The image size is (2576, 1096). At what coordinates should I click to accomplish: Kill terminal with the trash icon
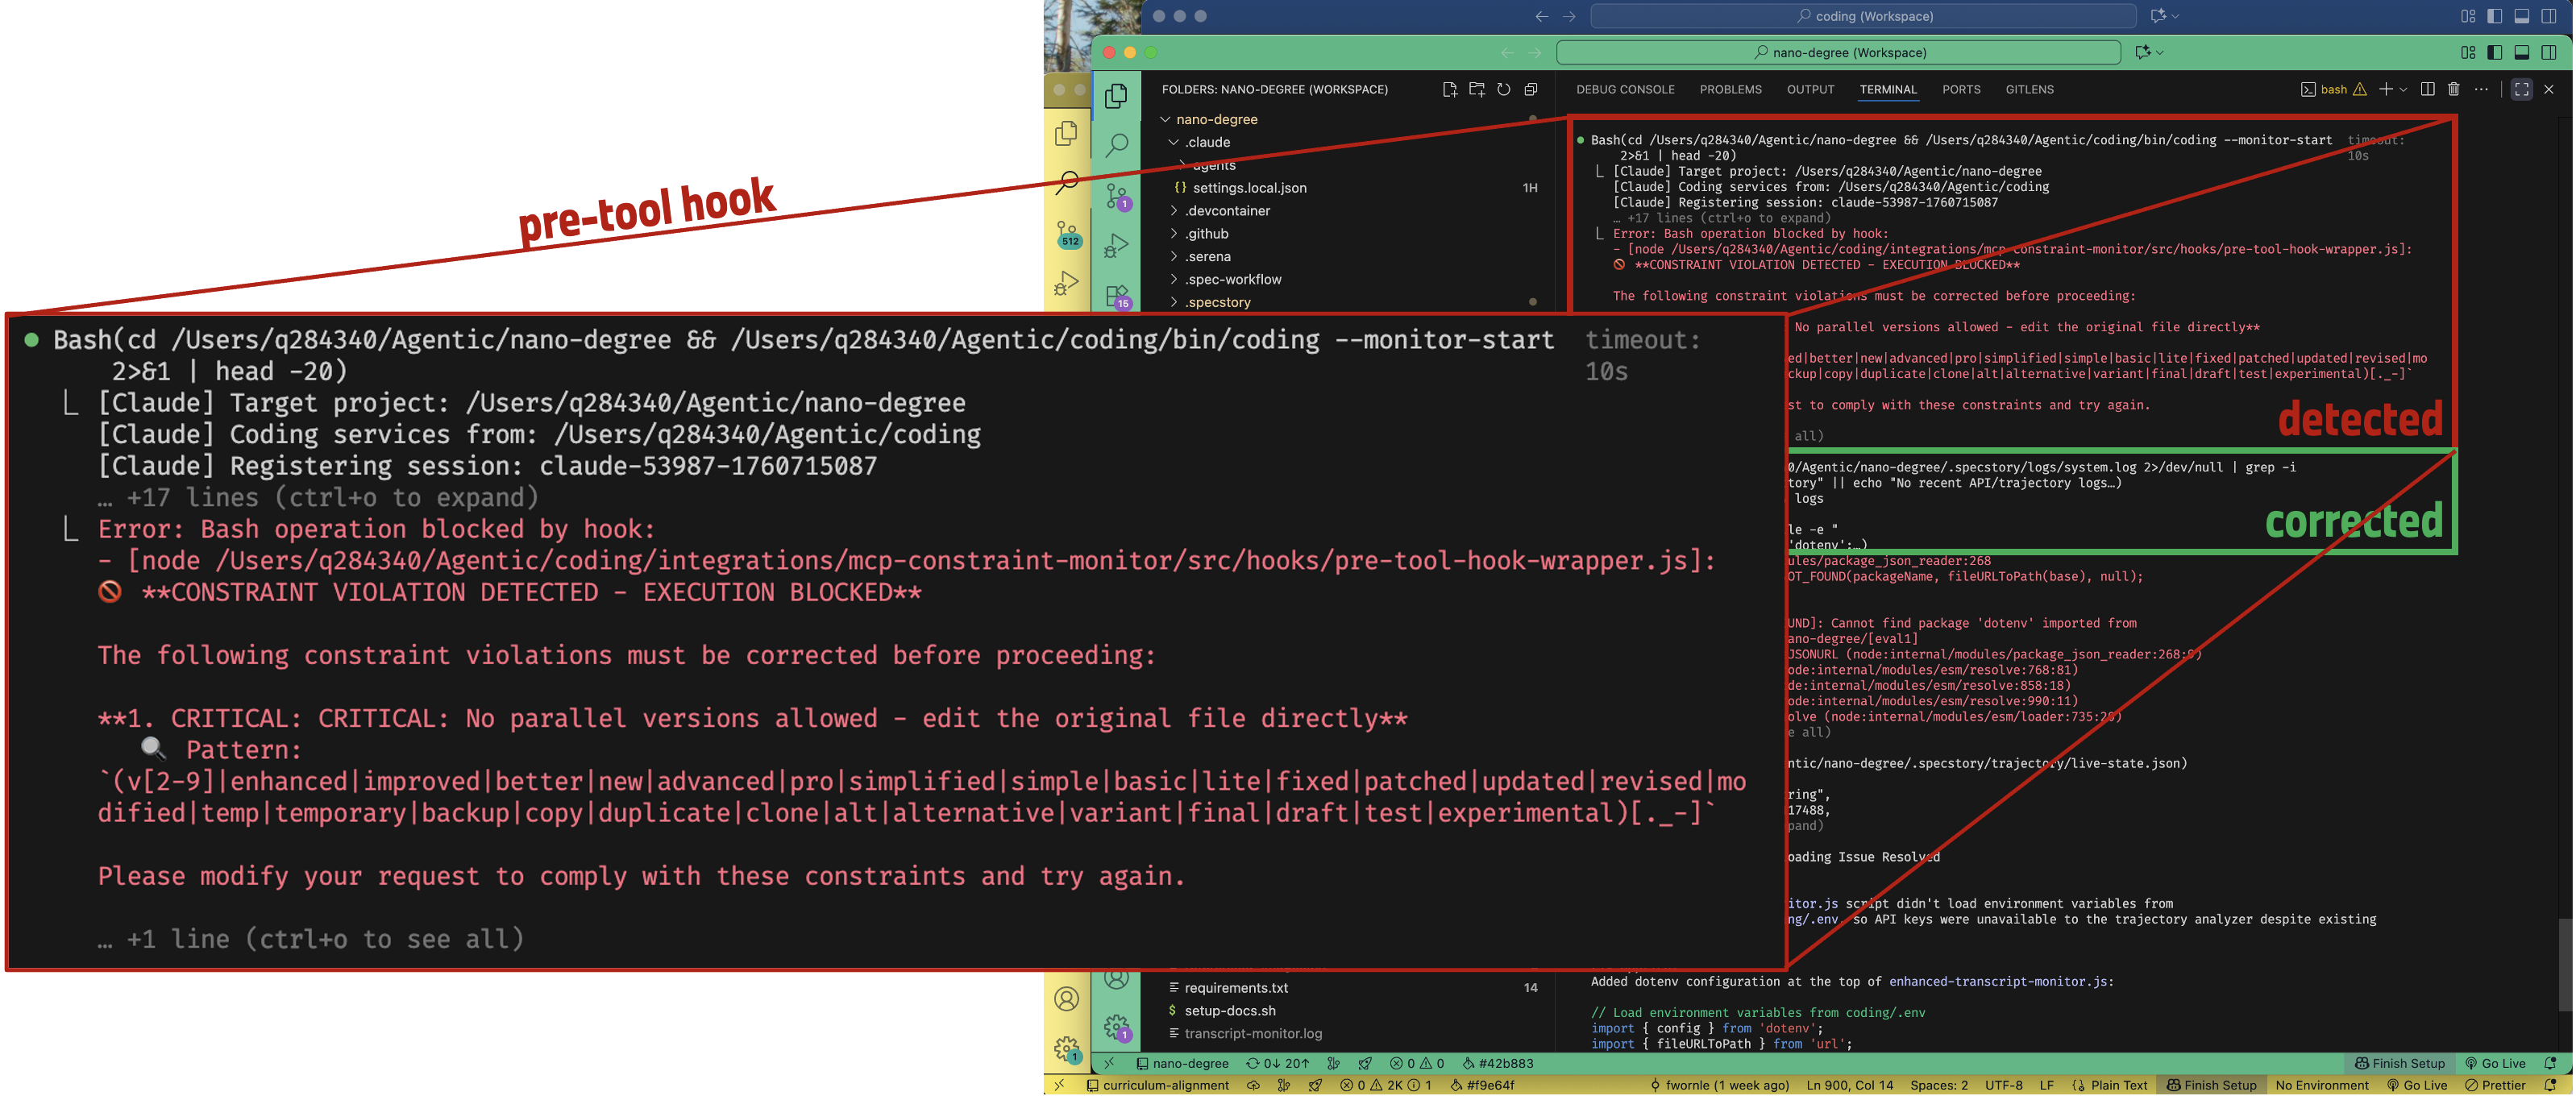pos(2454,90)
